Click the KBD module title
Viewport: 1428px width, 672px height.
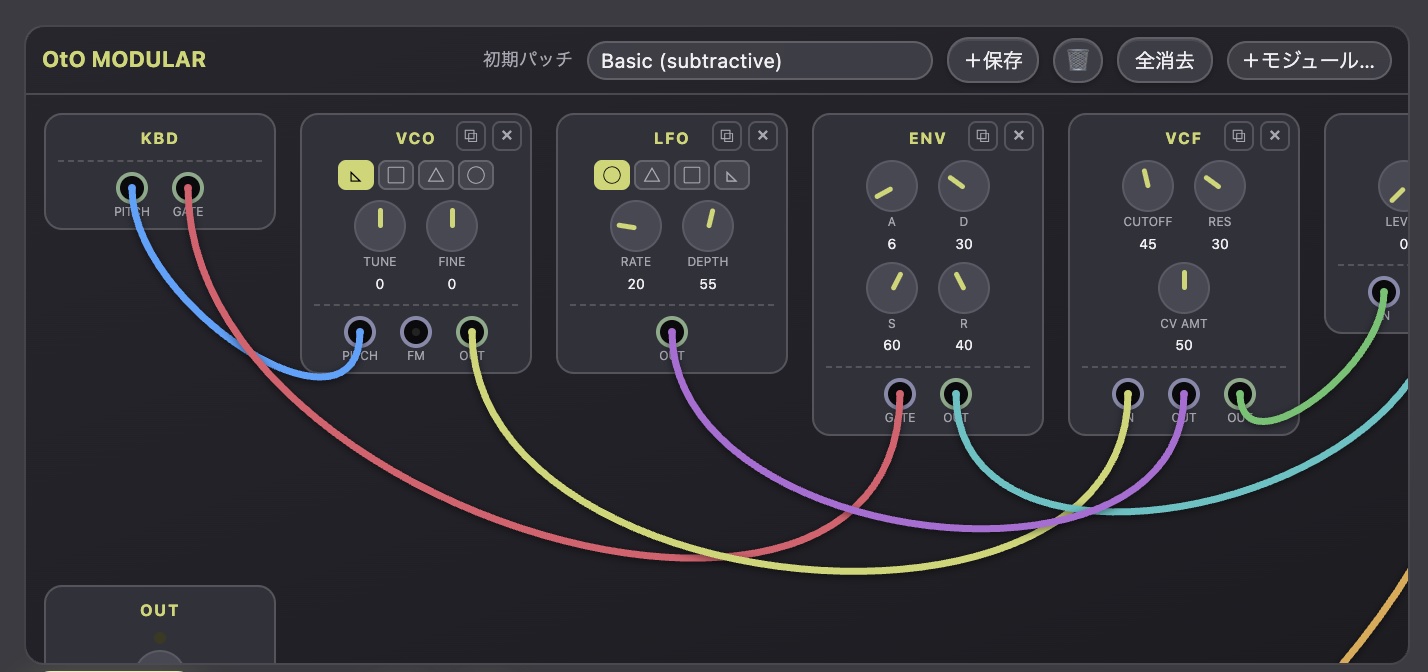tap(160, 138)
